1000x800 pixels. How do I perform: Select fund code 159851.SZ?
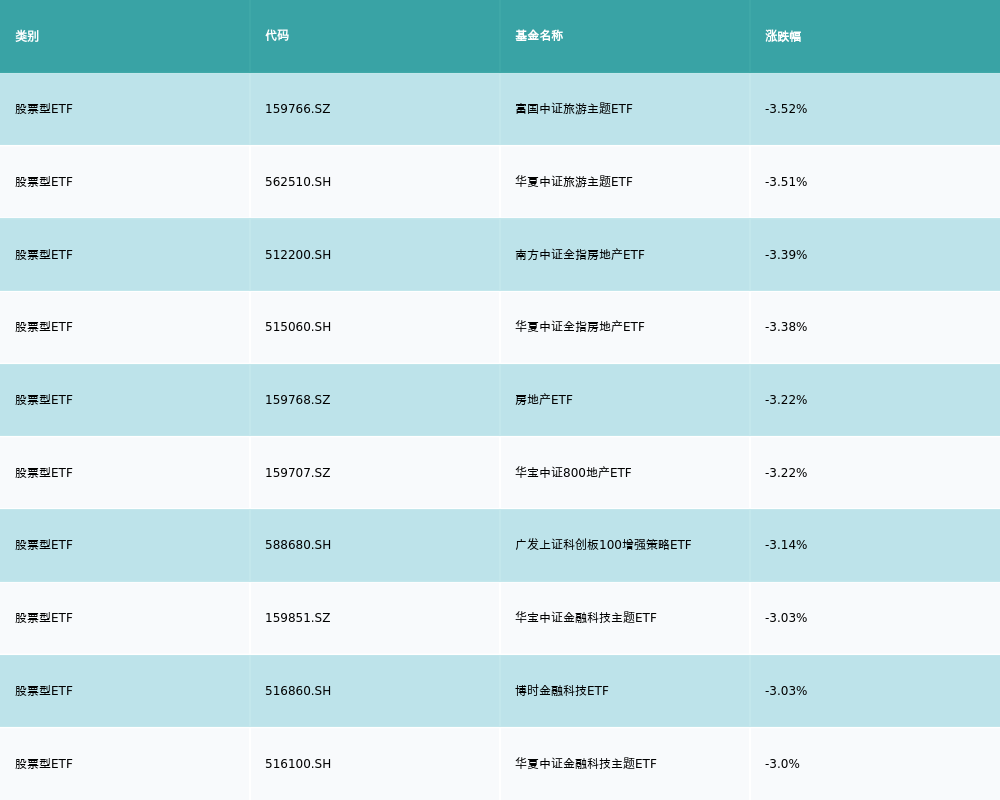(298, 618)
